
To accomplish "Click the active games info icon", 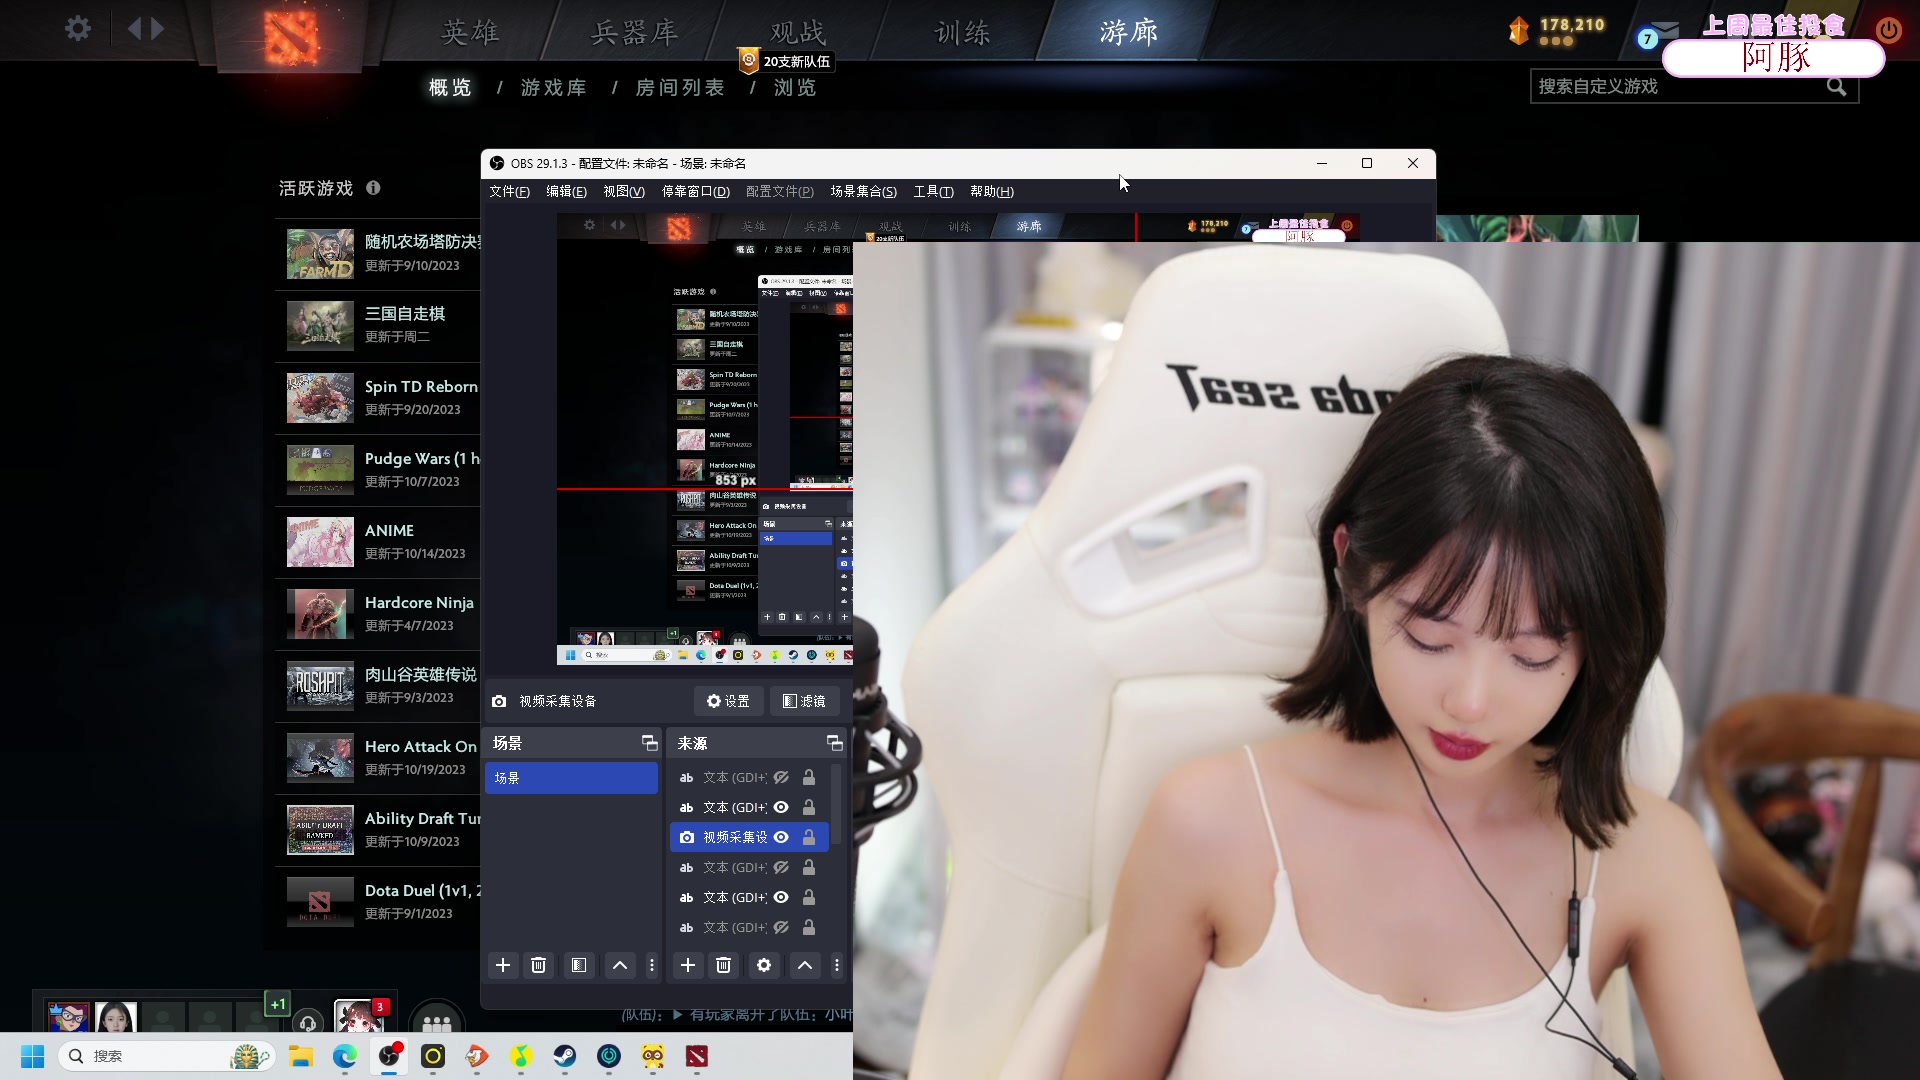I will click(373, 187).
